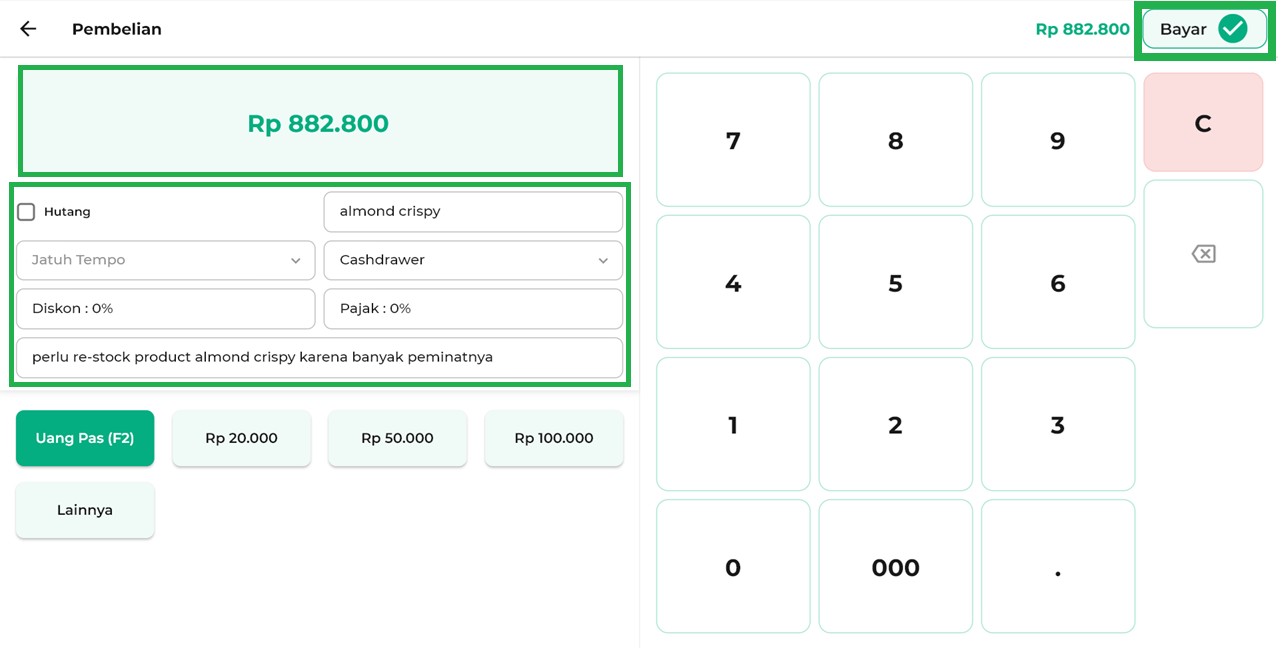Viewport: 1278px width, 648px height.
Task: Click the green checkmark Bayar icon
Action: [x=1232, y=29]
